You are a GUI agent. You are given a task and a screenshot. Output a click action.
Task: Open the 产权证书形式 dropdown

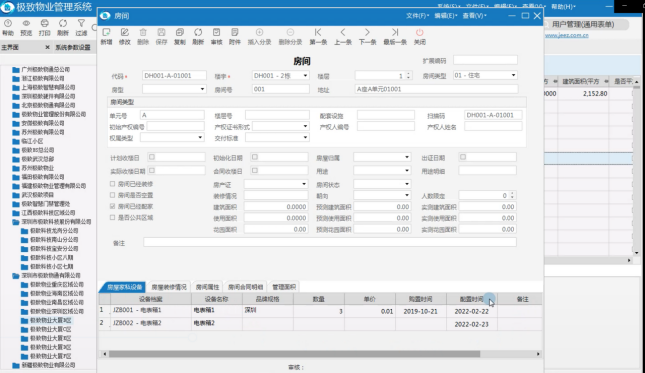coord(305,126)
